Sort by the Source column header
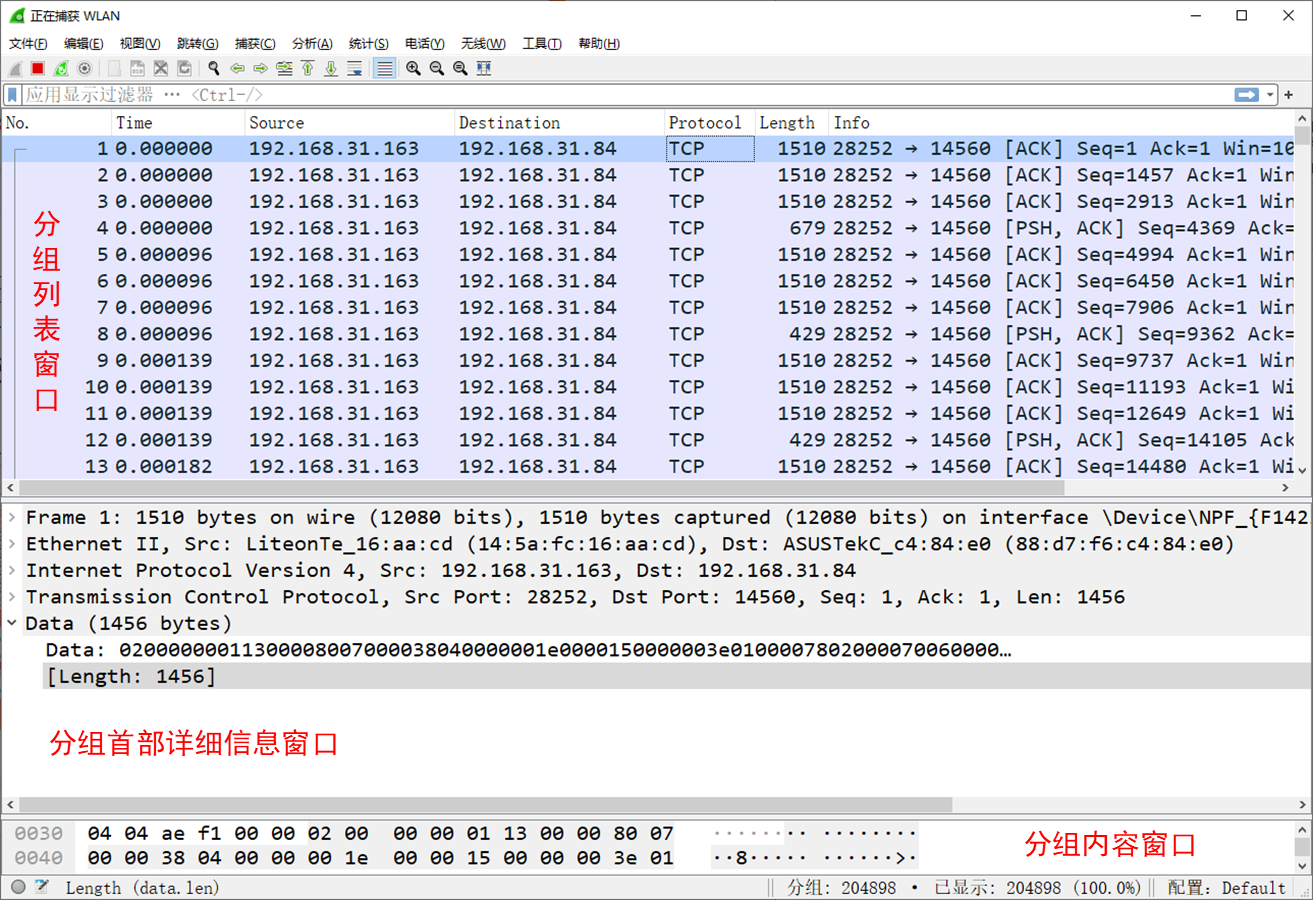This screenshot has height=900, width=1313. point(350,123)
